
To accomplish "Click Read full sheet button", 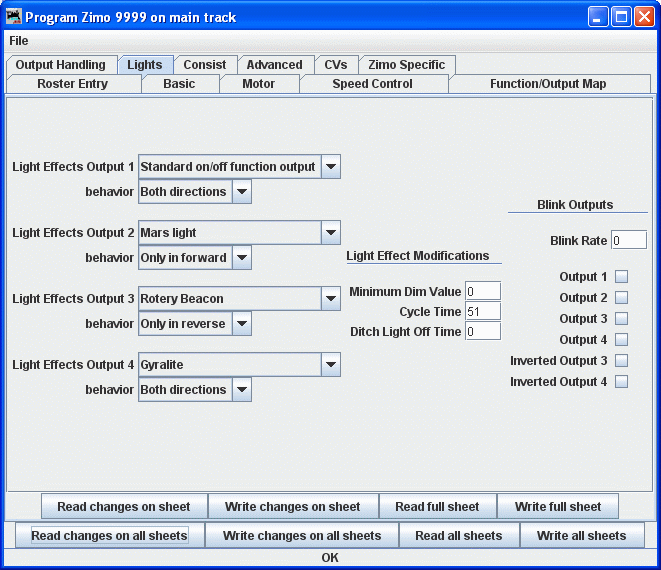I will (x=438, y=506).
